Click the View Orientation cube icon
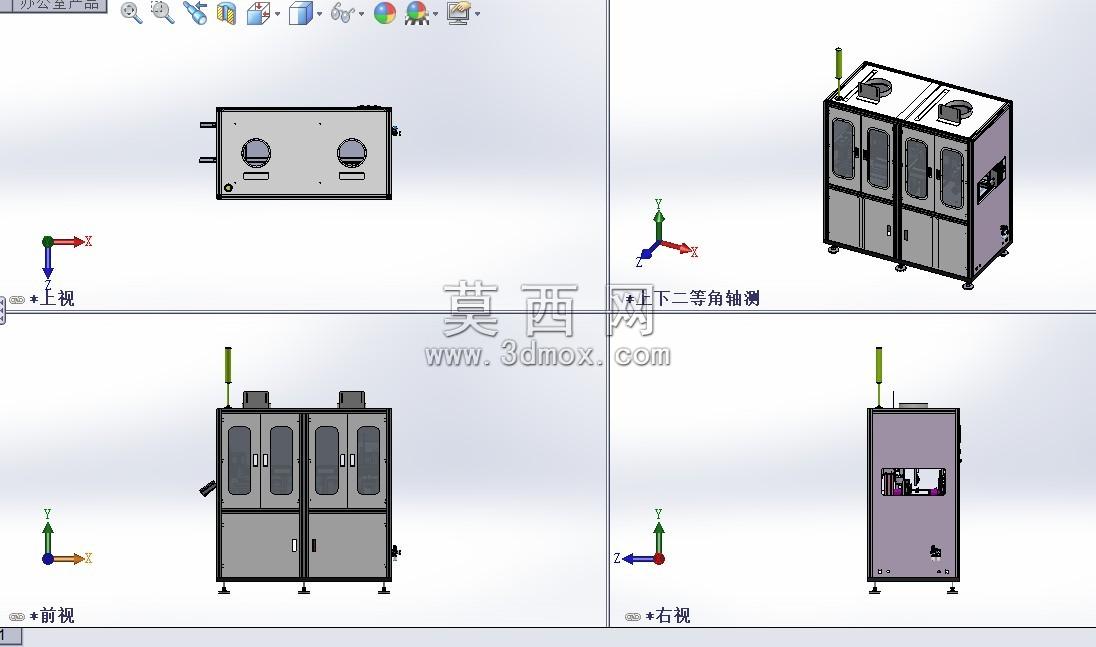The width and height of the screenshot is (1096, 647). click(258, 13)
